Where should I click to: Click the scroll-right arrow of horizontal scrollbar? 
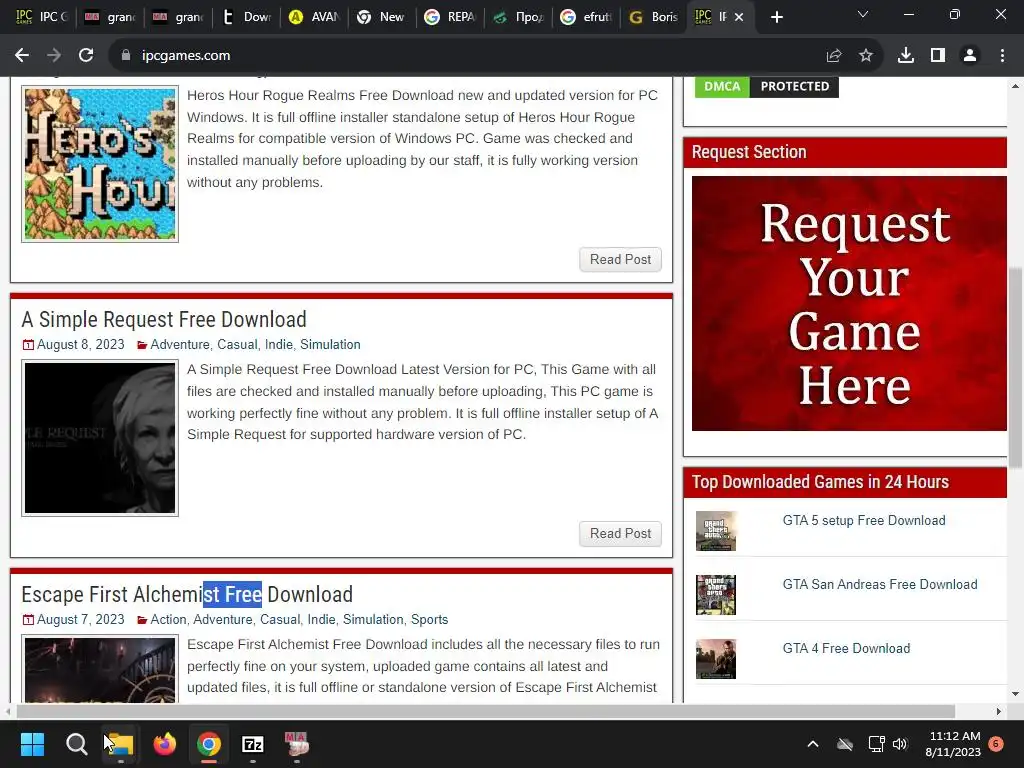click(999, 711)
